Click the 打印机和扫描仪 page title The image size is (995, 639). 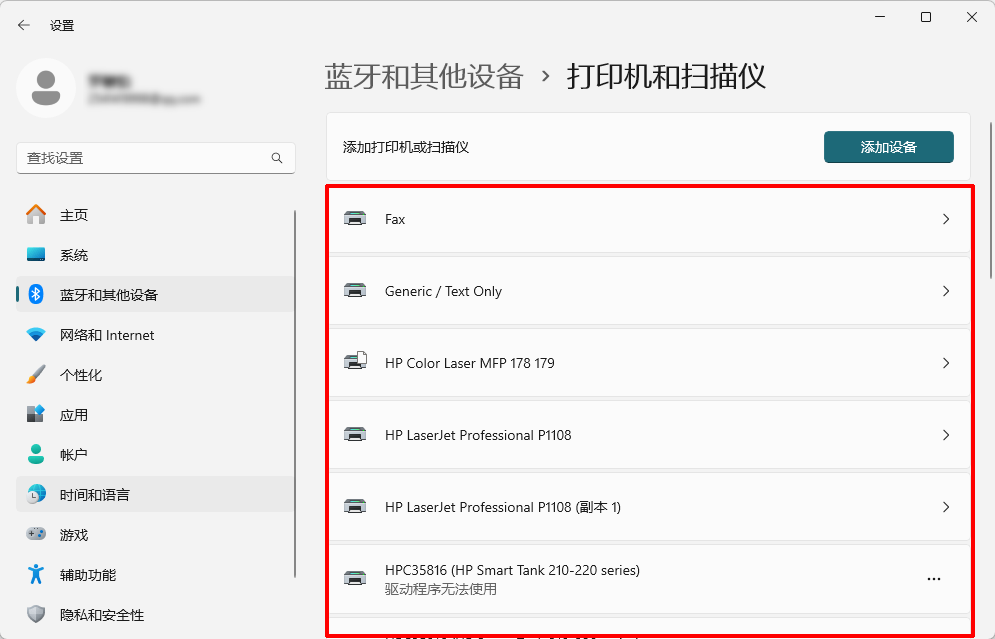666,77
